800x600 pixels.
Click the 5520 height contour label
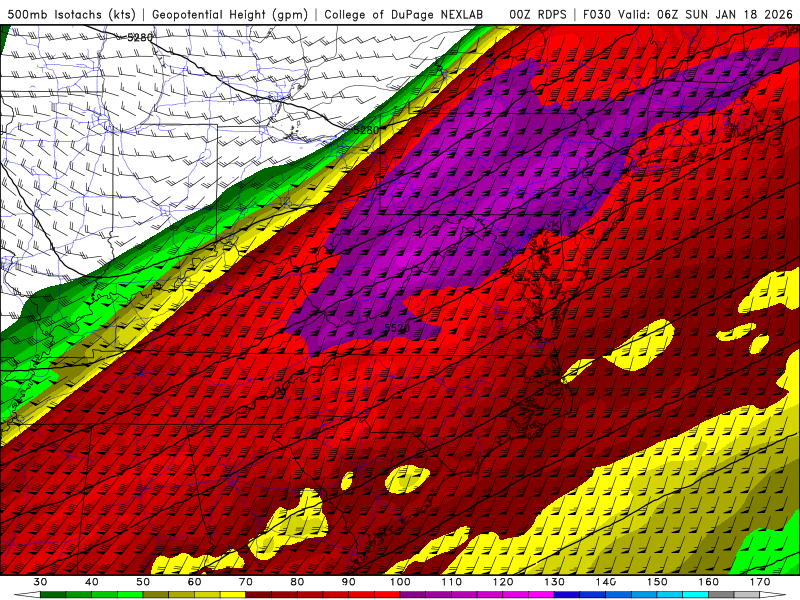(396, 328)
